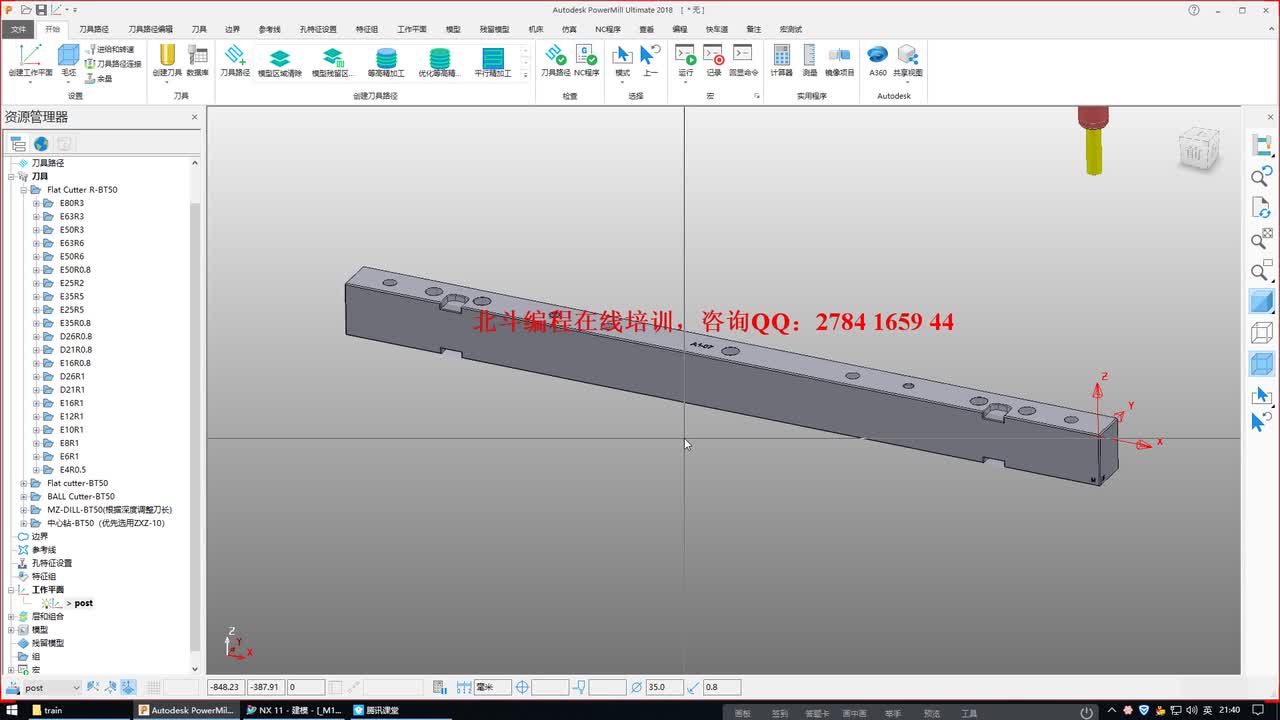
Task: Switch to the 刀具路径 ribbon tab
Action: coord(94,29)
